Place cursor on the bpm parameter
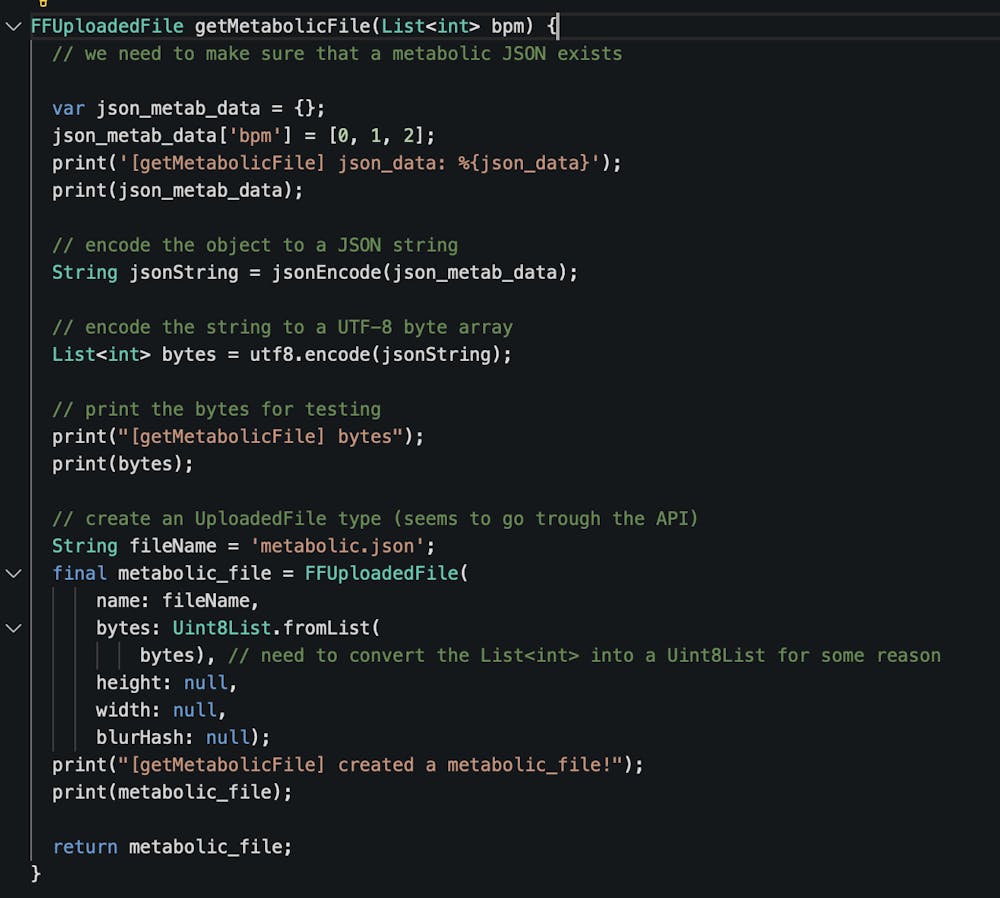1000x898 pixels. click(507, 26)
